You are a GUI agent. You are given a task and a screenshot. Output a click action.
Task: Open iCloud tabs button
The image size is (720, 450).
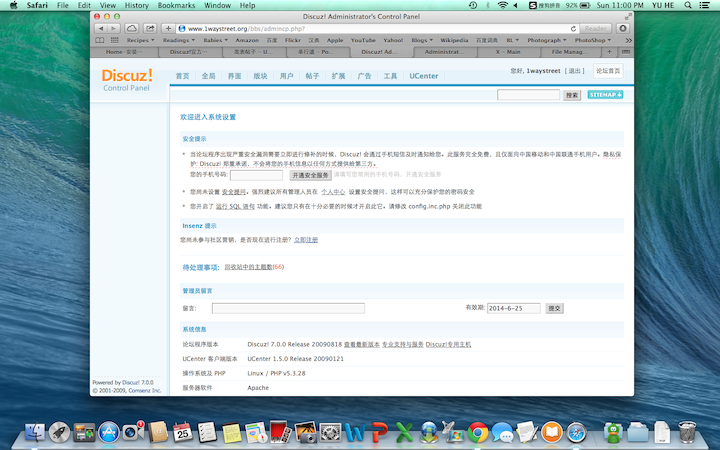(132, 28)
